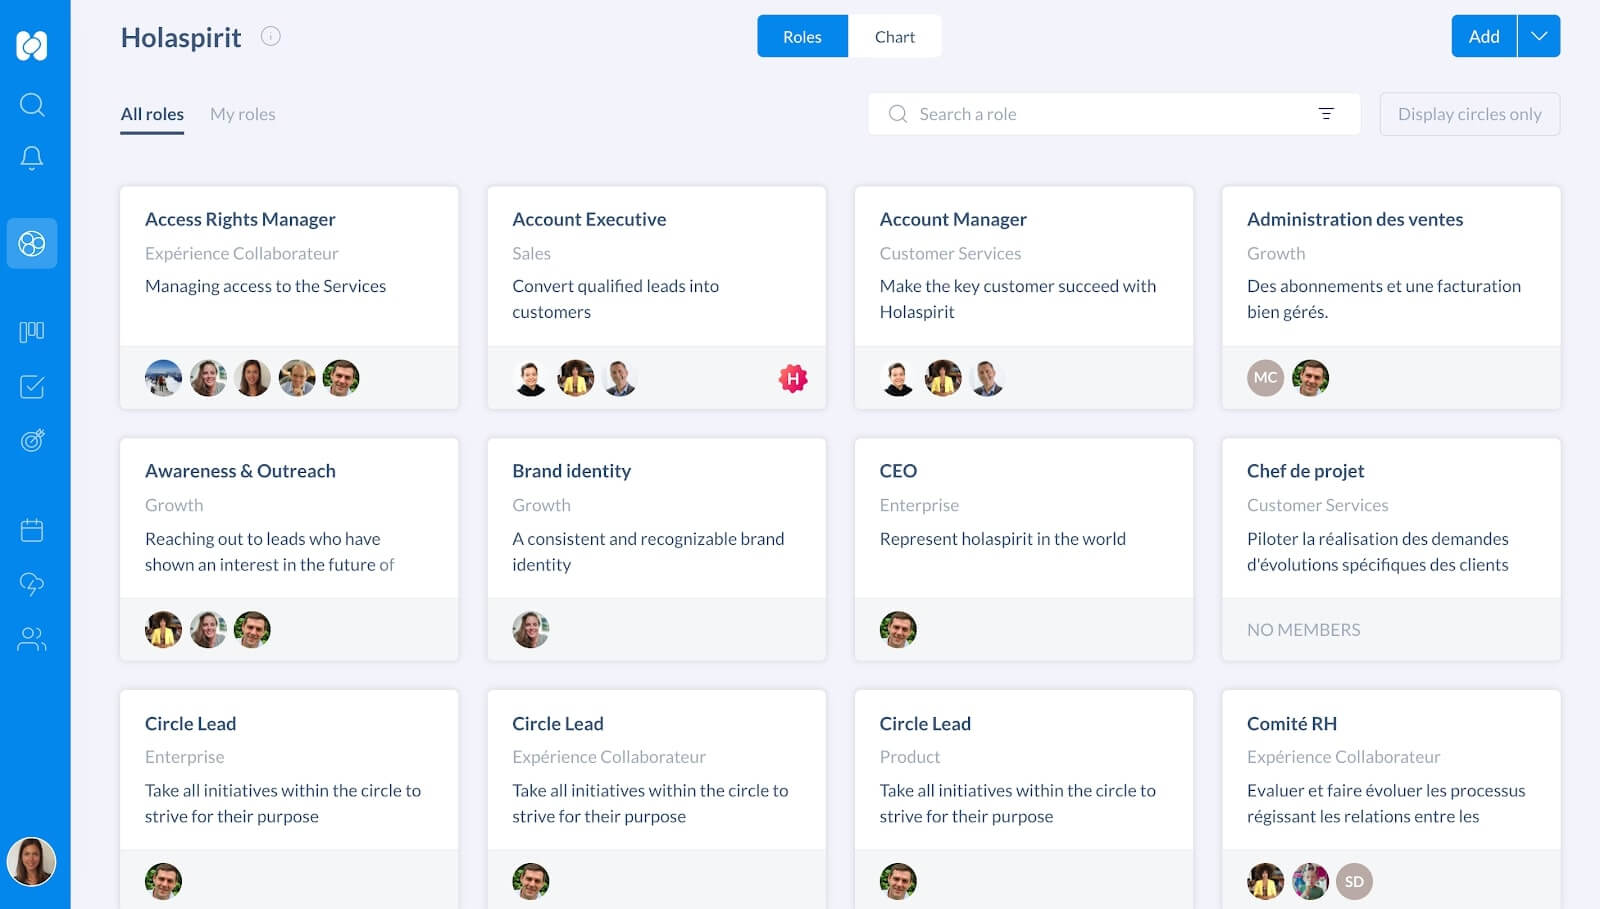Click Customer Services label on Account Manager card
The width and height of the screenshot is (1600, 909).
coord(950,254)
